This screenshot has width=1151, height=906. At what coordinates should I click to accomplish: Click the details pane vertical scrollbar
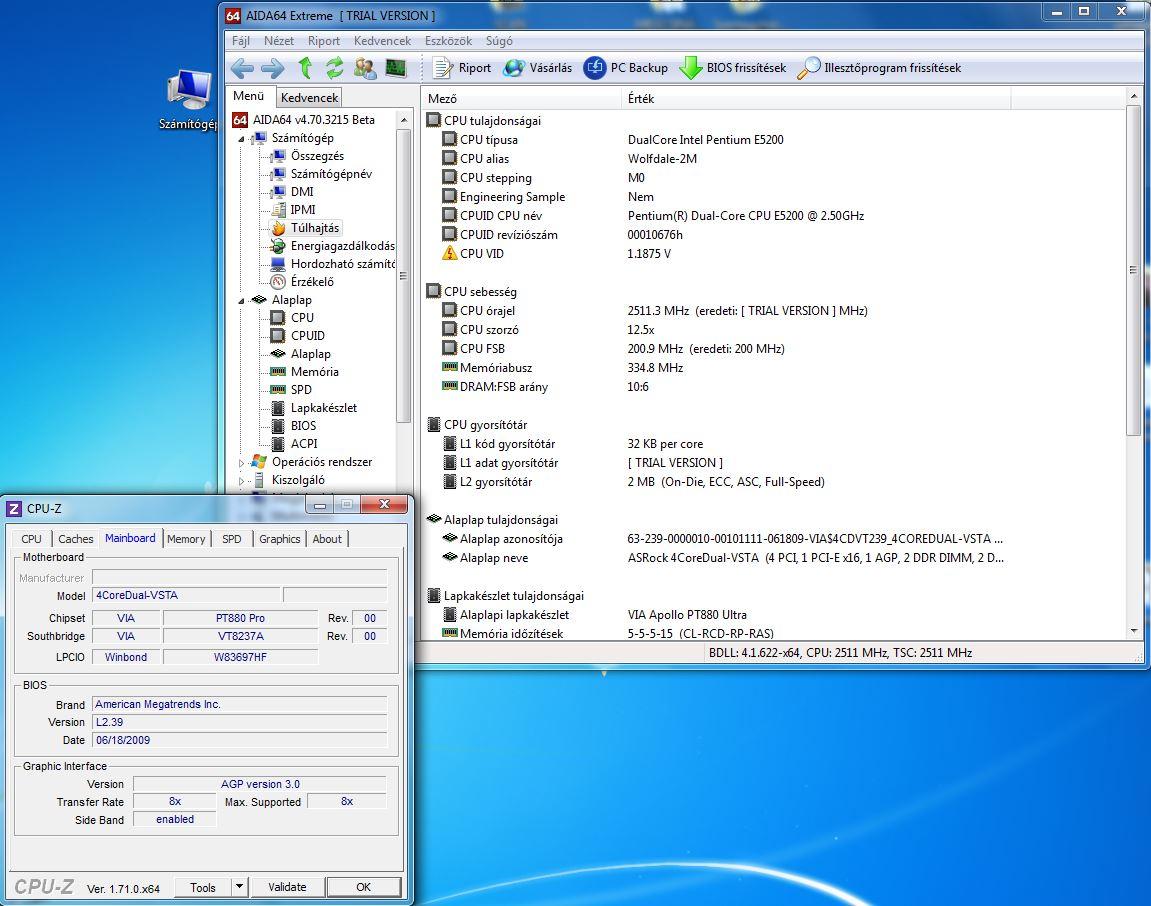(x=1133, y=272)
